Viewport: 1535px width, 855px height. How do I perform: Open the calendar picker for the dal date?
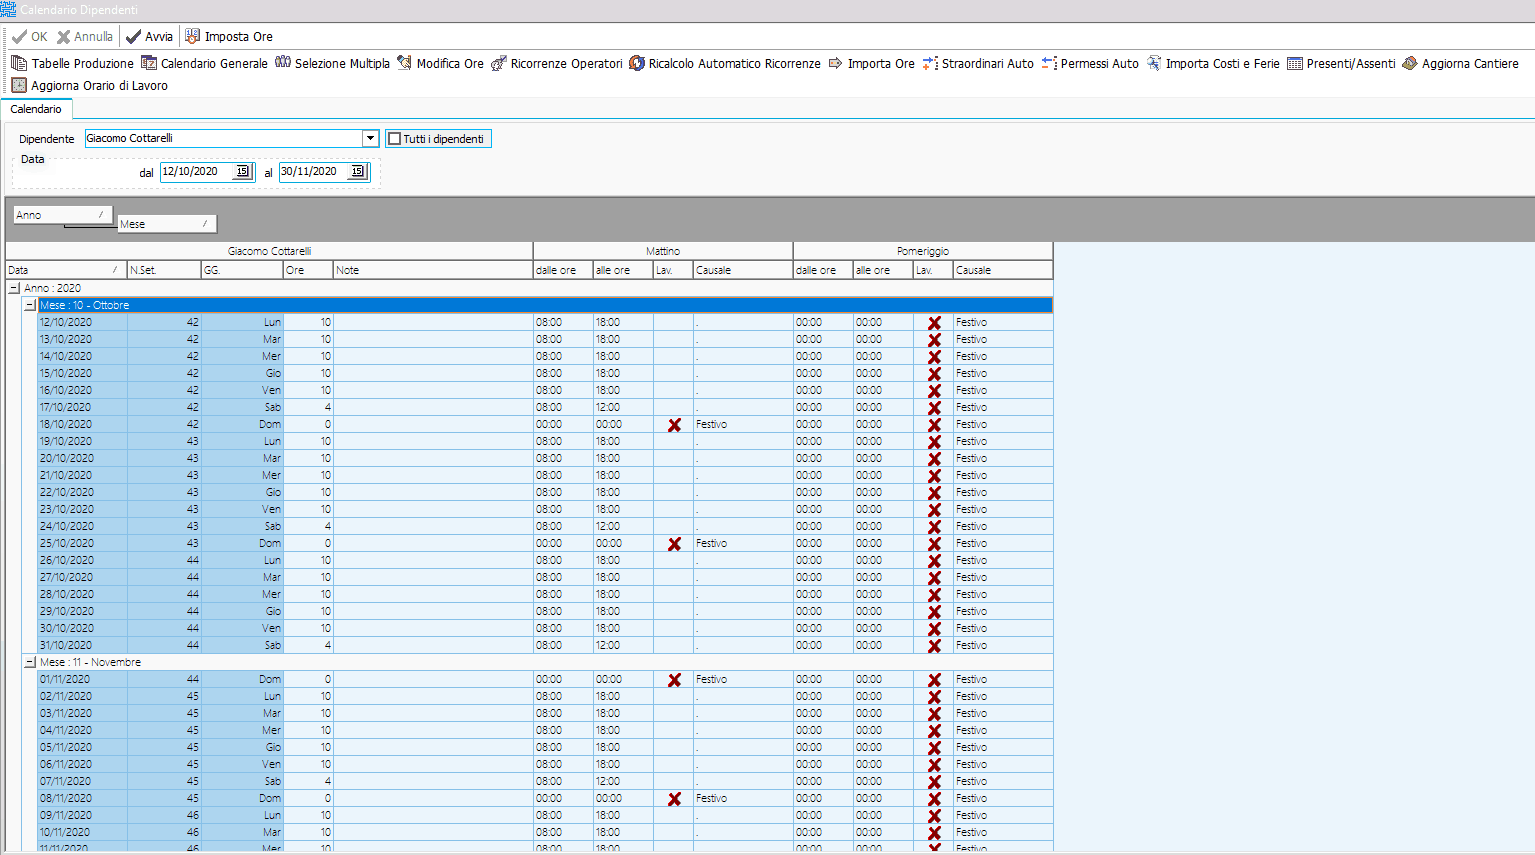click(242, 172)
